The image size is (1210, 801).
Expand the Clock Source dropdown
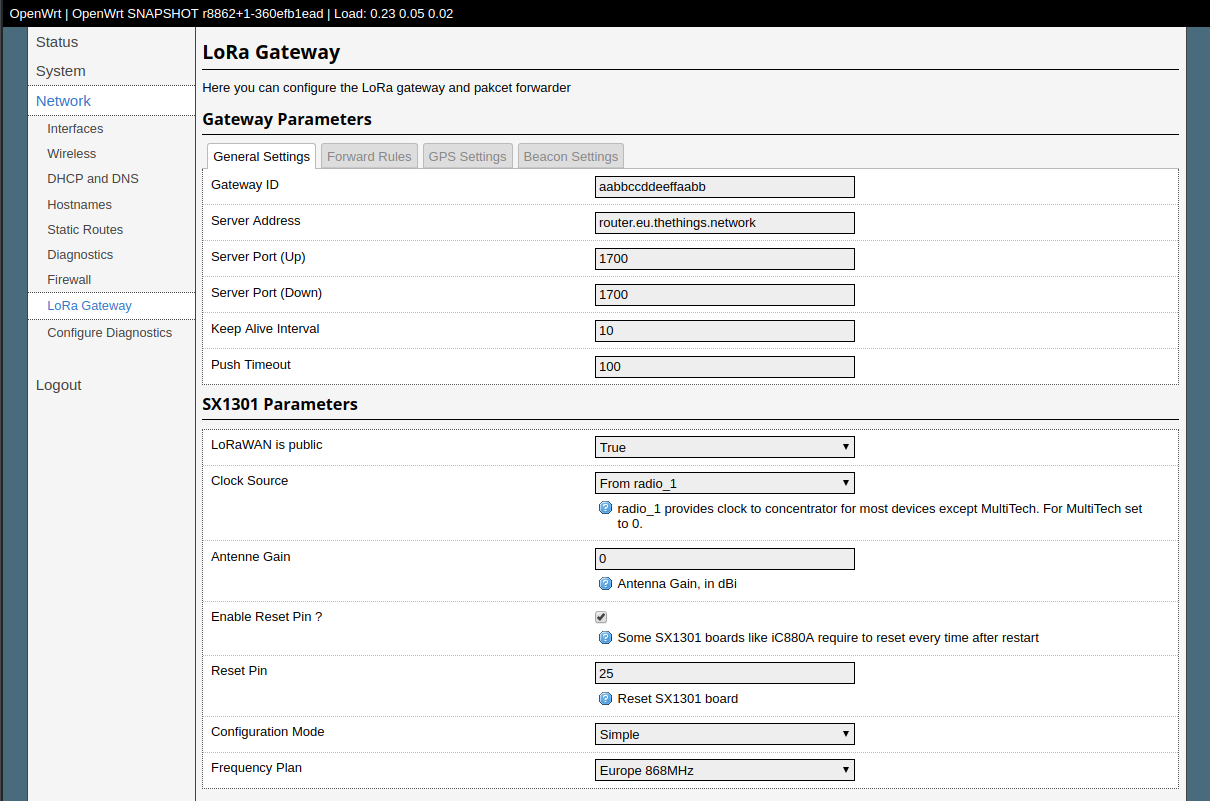coord(724,483)
